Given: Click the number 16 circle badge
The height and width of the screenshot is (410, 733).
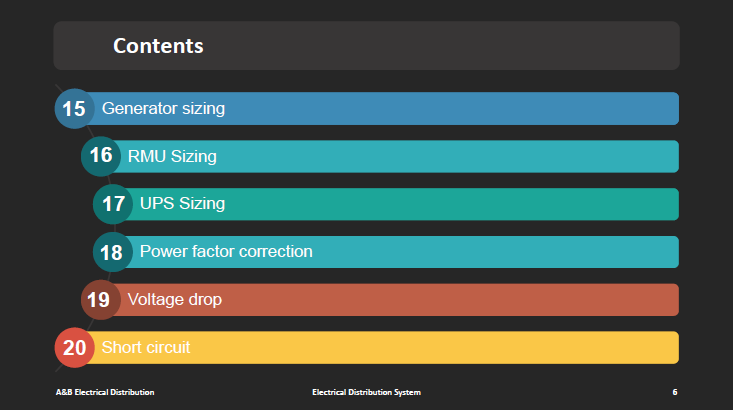Looking at the screenshot, I should [101, 156].
